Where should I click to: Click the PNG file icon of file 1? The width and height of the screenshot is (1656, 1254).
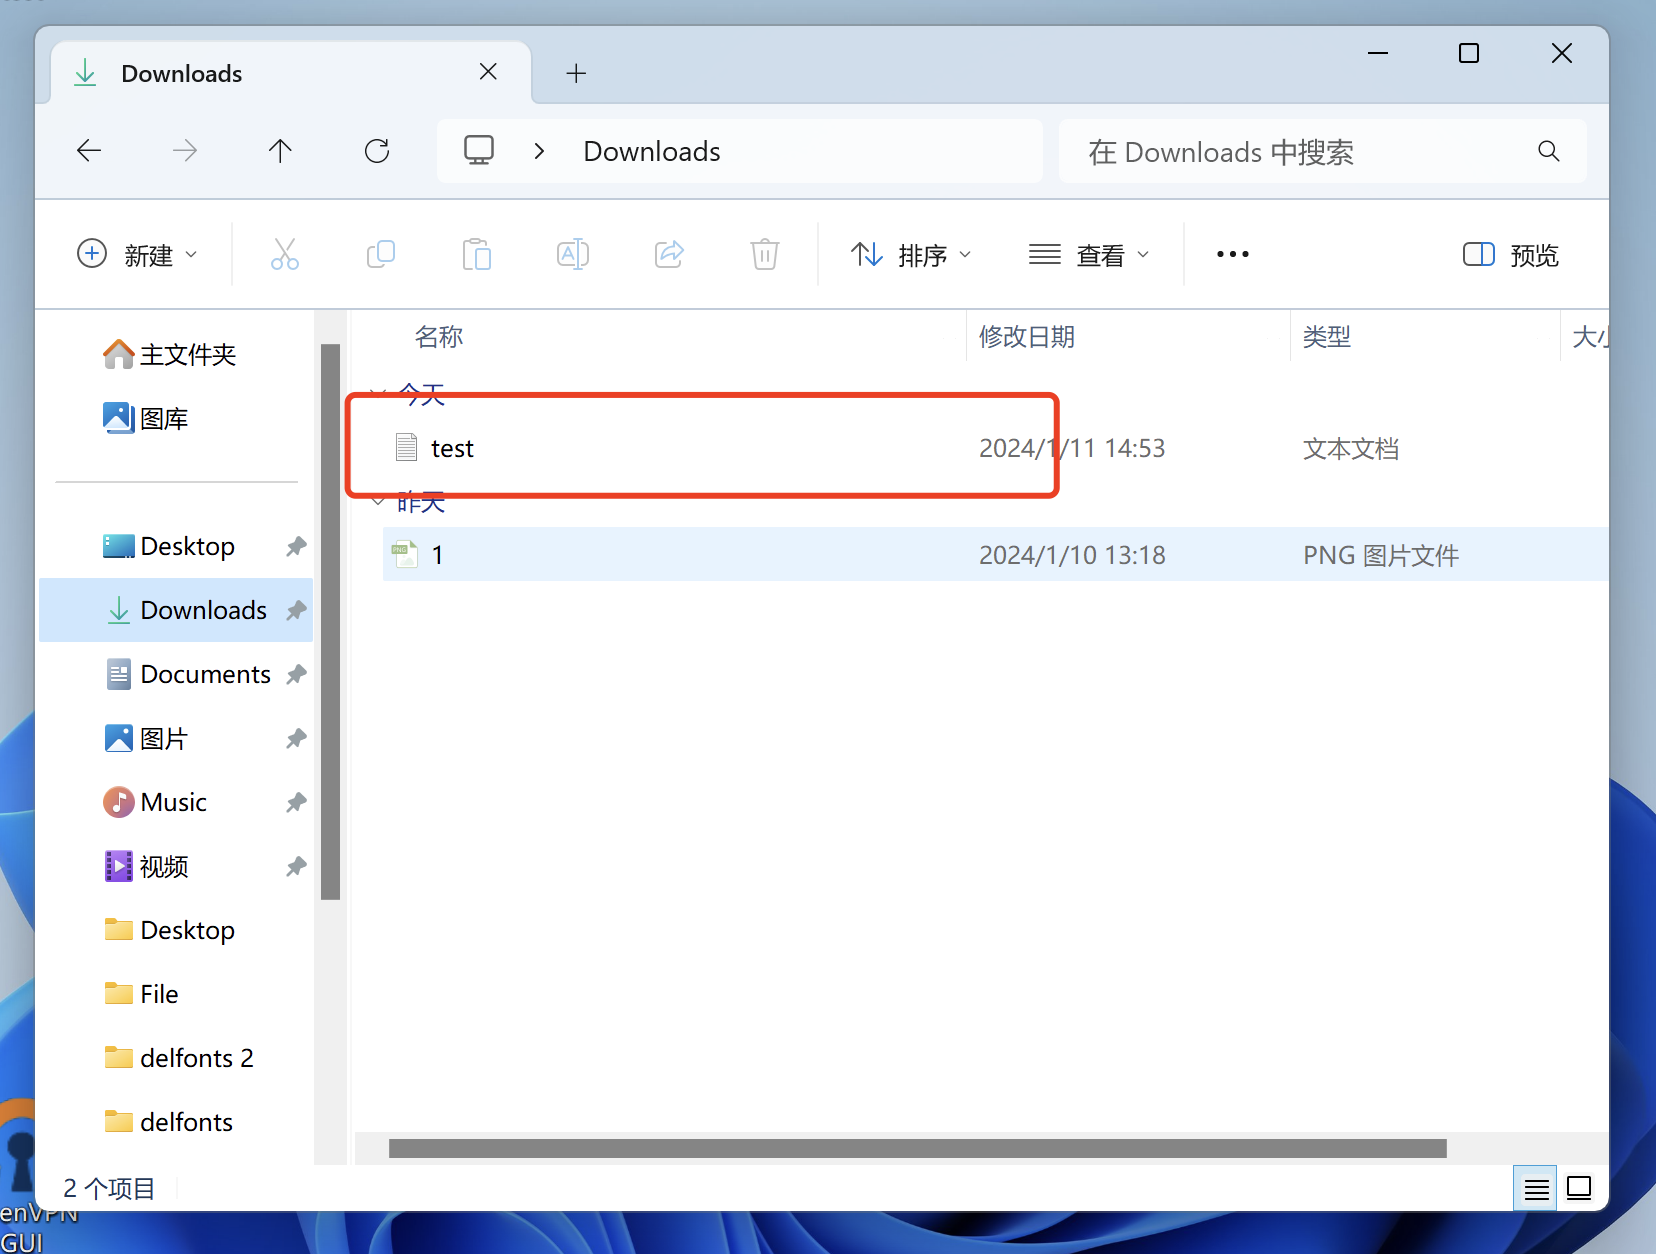pyautogui.click(x=405, y=555)
